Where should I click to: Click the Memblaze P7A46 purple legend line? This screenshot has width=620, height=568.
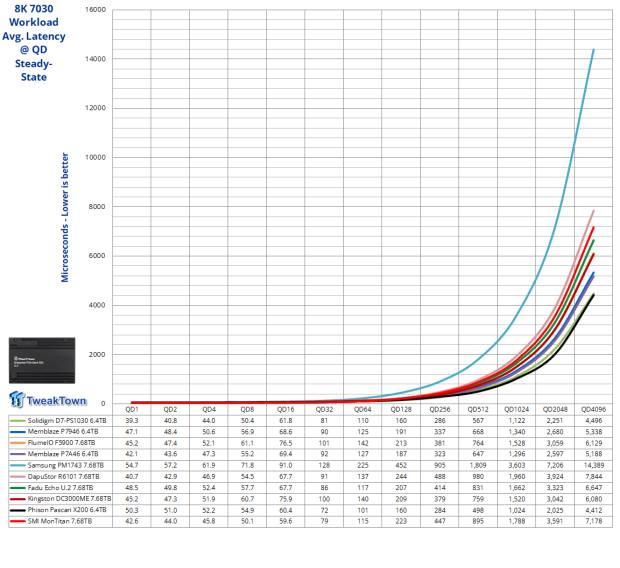point(17,454)
